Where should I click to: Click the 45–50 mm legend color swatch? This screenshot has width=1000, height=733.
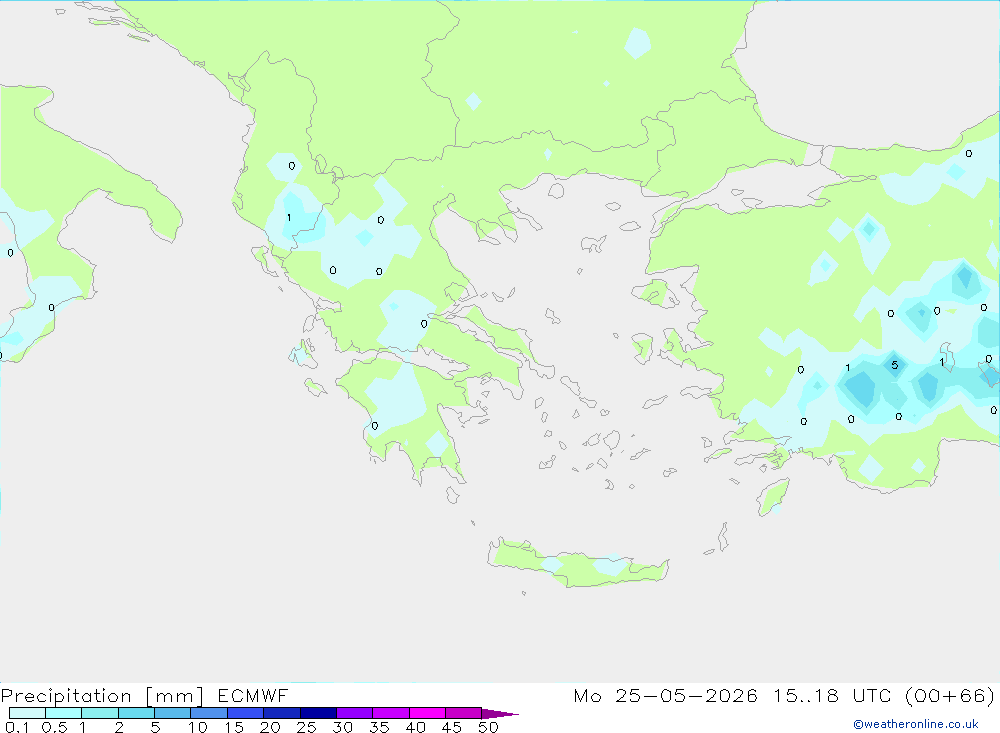463,713
